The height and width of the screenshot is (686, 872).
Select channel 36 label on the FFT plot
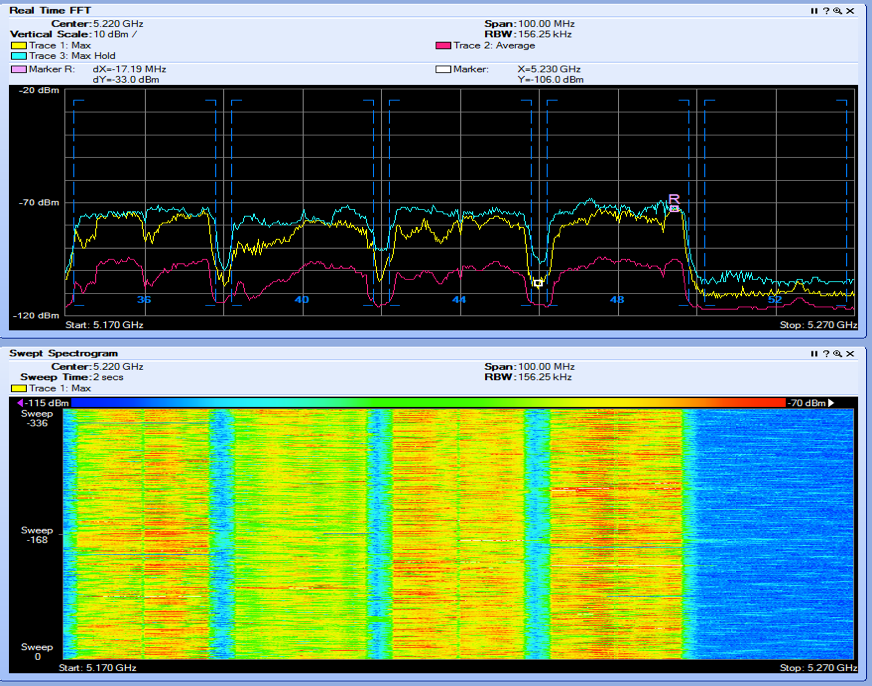(x=144, y=300)
